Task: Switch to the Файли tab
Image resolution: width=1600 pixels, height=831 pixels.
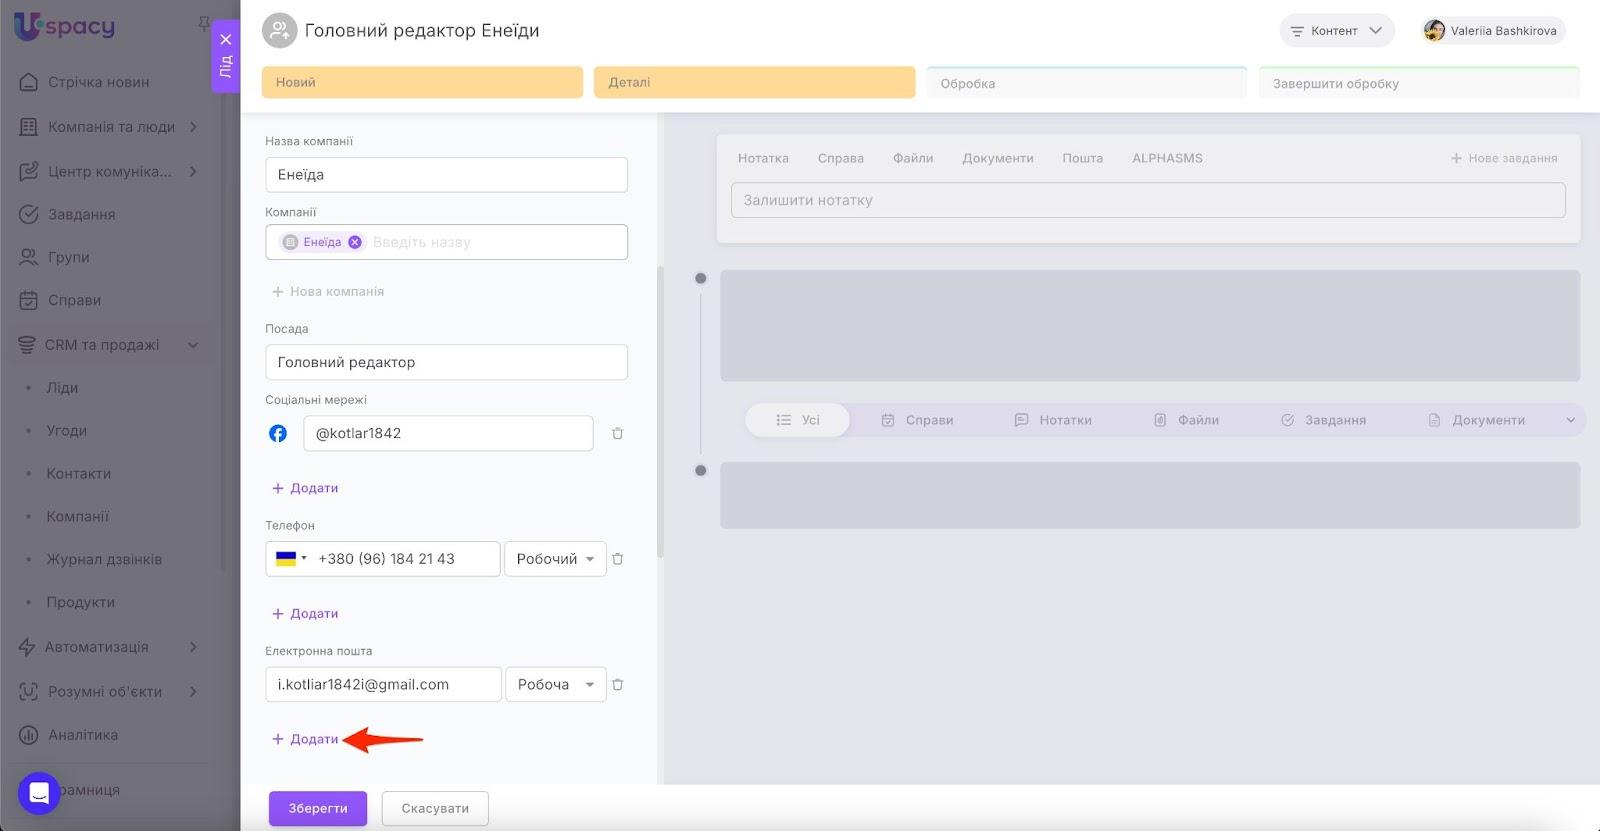Action: point(912,158)
